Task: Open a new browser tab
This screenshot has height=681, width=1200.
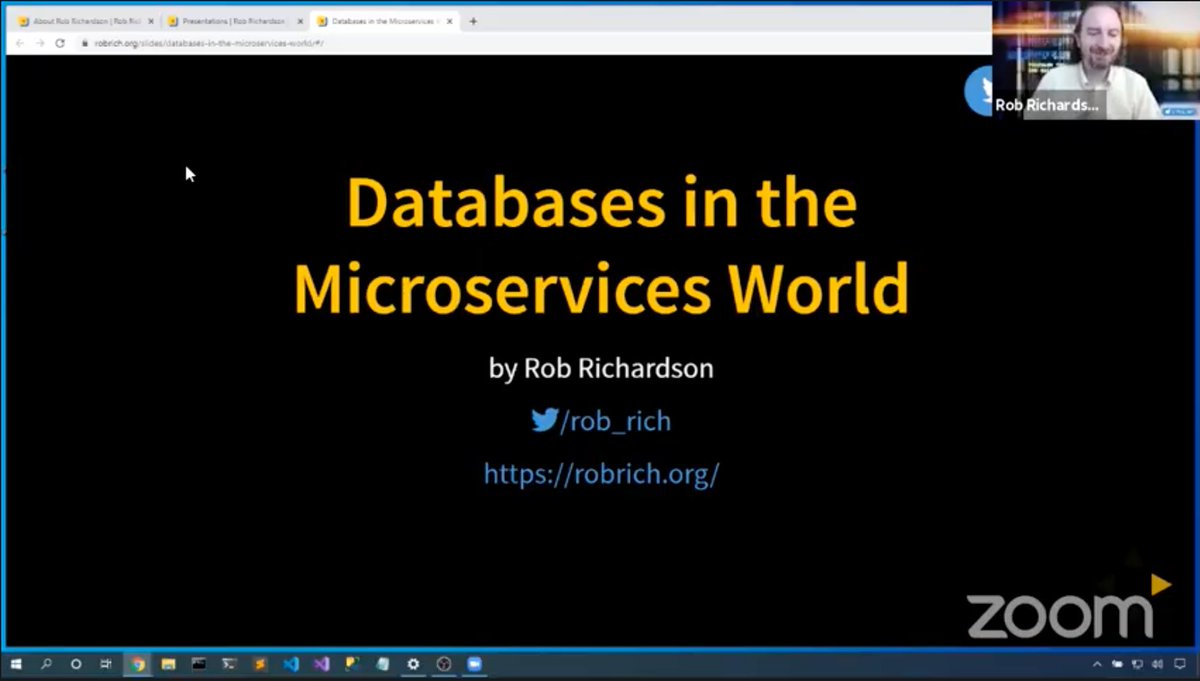Action: point(473,21)
